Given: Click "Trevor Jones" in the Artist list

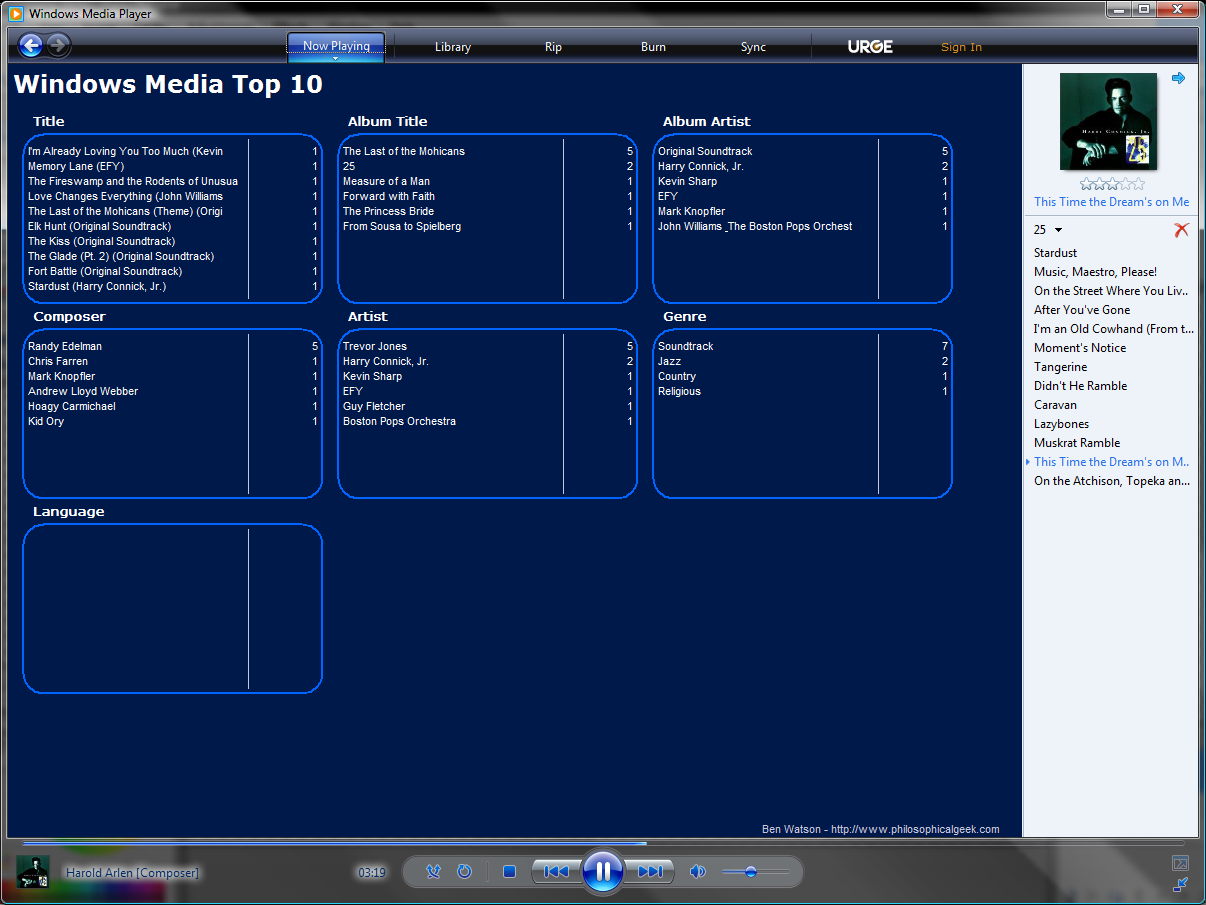Looking at the screenshot, I should pos(375,346).
